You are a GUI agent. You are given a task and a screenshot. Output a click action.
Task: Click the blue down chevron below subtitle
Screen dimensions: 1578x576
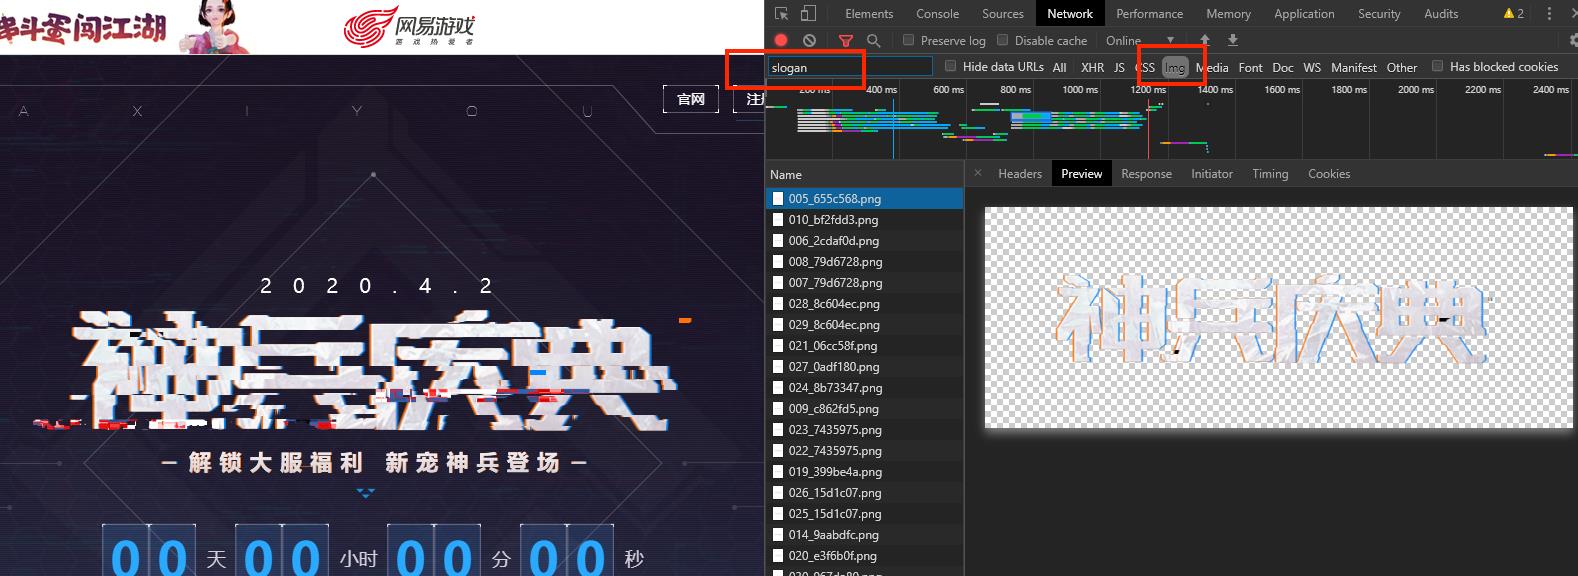click(365, 493)
